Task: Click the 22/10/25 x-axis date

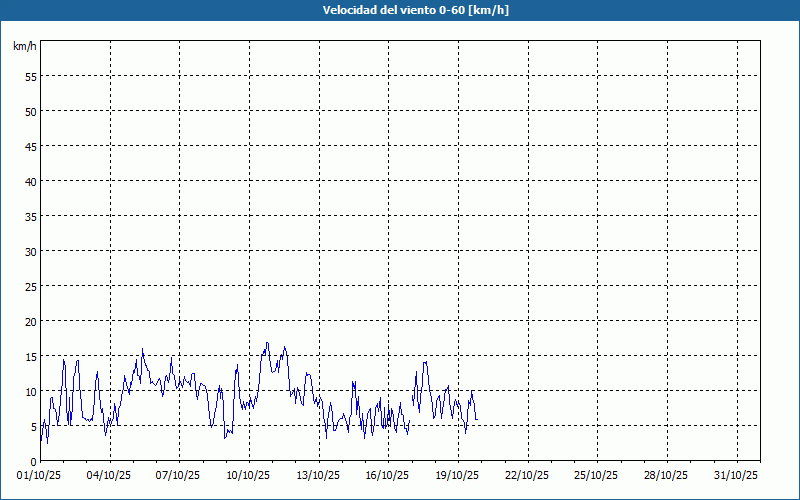Action: tap(528, 475)
